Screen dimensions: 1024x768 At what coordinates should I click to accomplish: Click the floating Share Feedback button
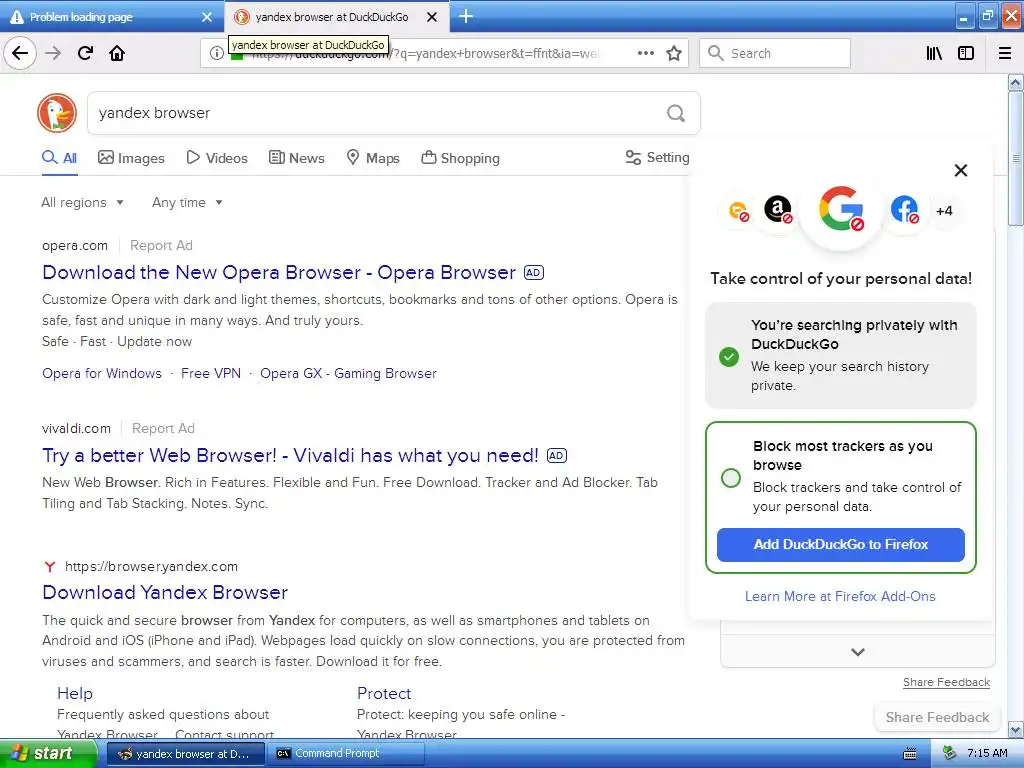[x=937, y=718]
